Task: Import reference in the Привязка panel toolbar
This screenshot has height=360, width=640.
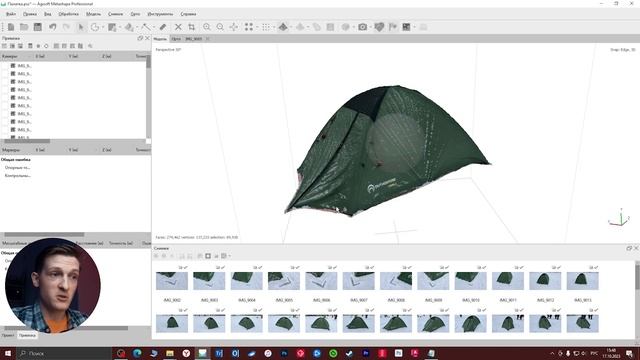Action: (x=4, y=46)
